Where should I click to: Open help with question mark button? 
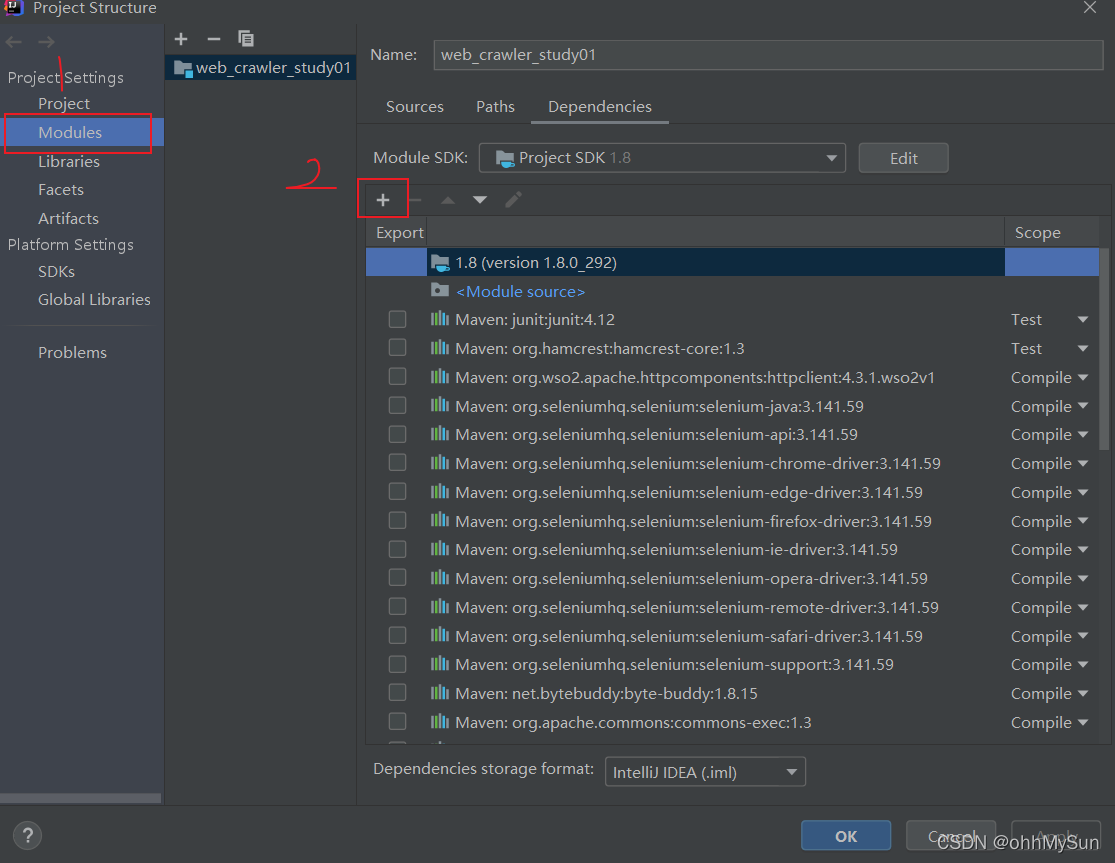tap(28, 835)
